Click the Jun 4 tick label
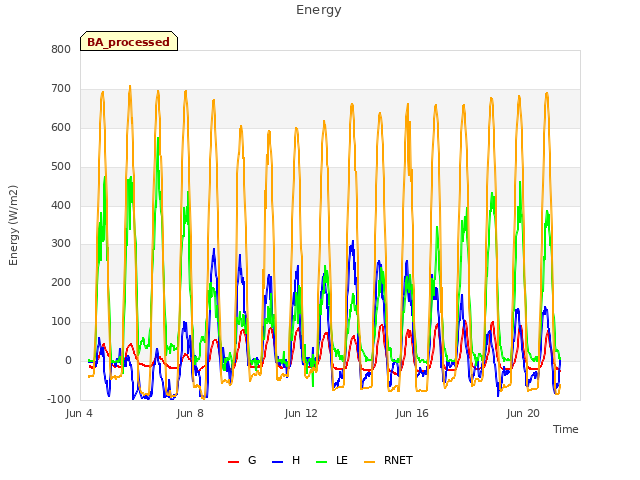This screenshot has width=640, height=480. [x=79, y=413]
